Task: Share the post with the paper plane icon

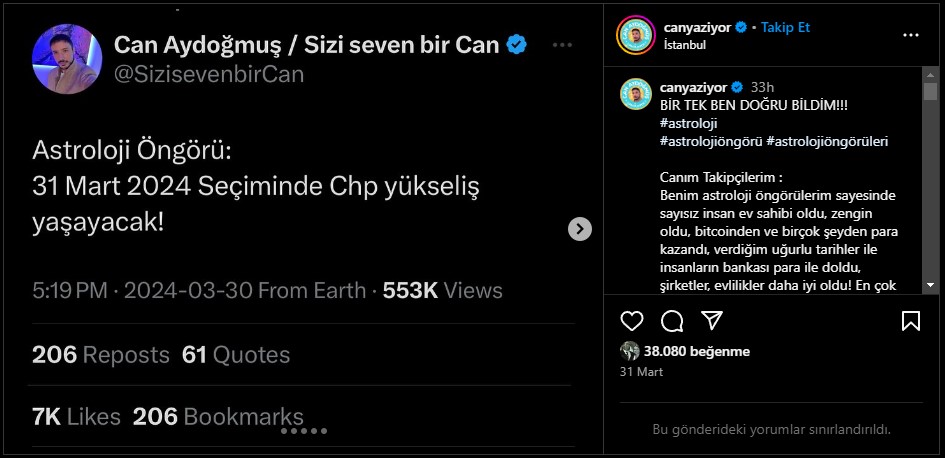Action: click(x=711, y=320)
